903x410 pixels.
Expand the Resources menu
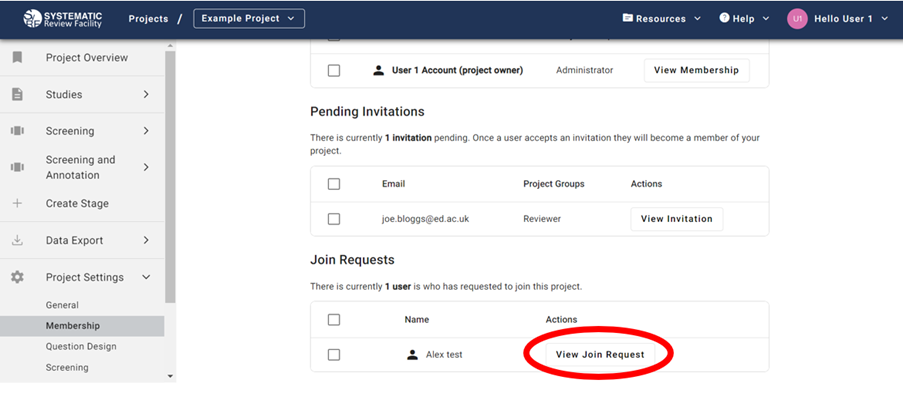pyautogui.click(x=661, y=19)
